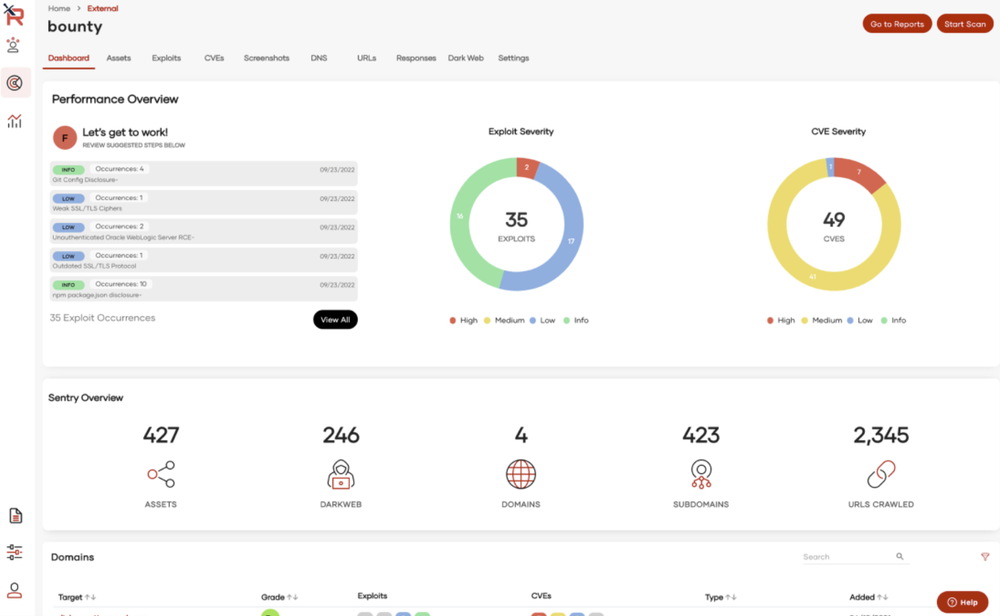The image size is (1000, 616).
Task: Open the Outdated SSL/TLS Protocol row
Action: point(203,260)
